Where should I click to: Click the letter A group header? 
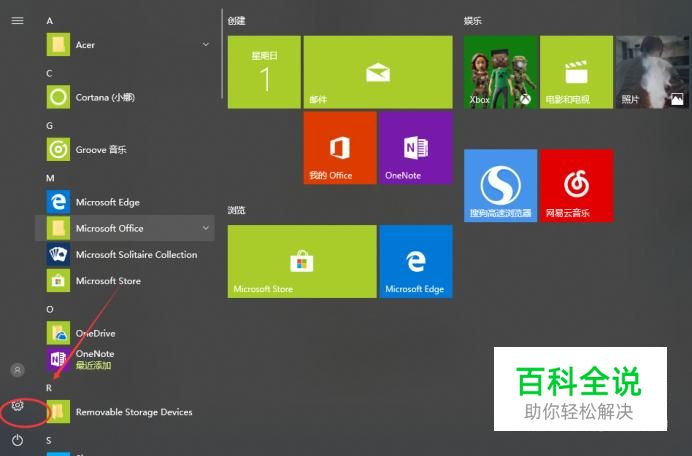49,21
